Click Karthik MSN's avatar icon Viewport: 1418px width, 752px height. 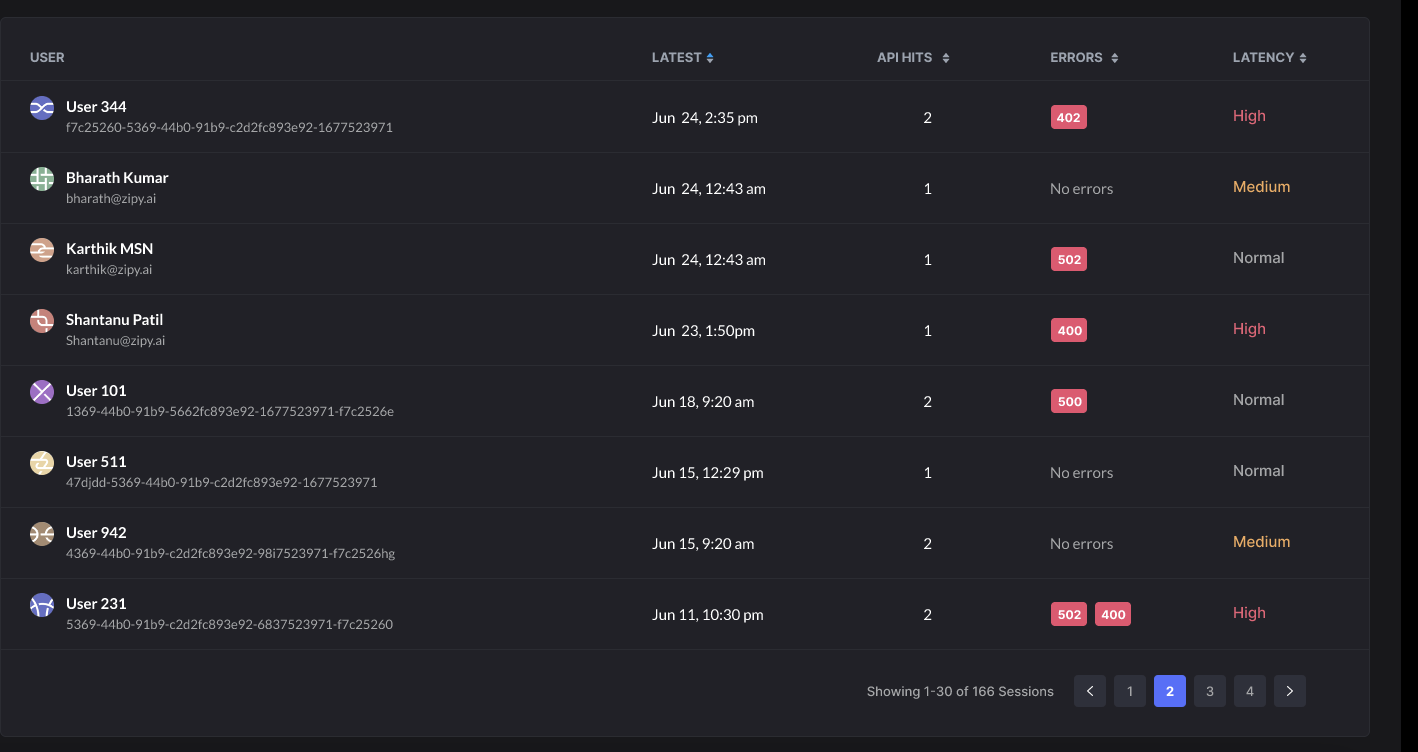click(41, 250)
